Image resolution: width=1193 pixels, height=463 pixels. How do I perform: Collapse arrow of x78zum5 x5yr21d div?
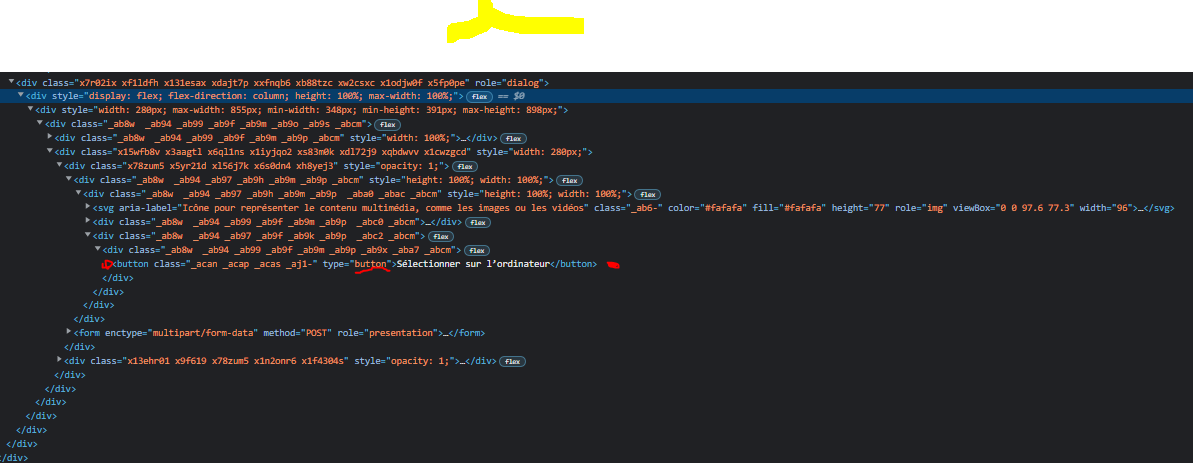(x=59, y=166)
